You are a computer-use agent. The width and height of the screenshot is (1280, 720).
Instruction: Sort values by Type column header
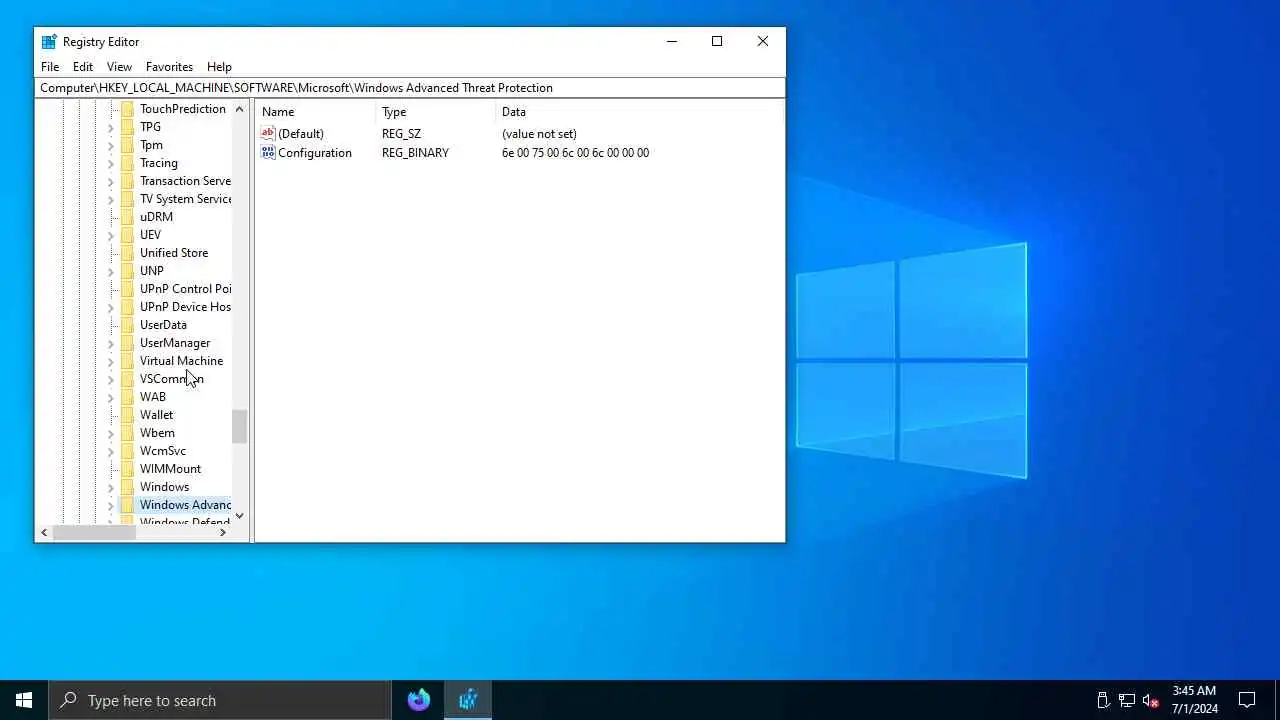tap(436, 112)
